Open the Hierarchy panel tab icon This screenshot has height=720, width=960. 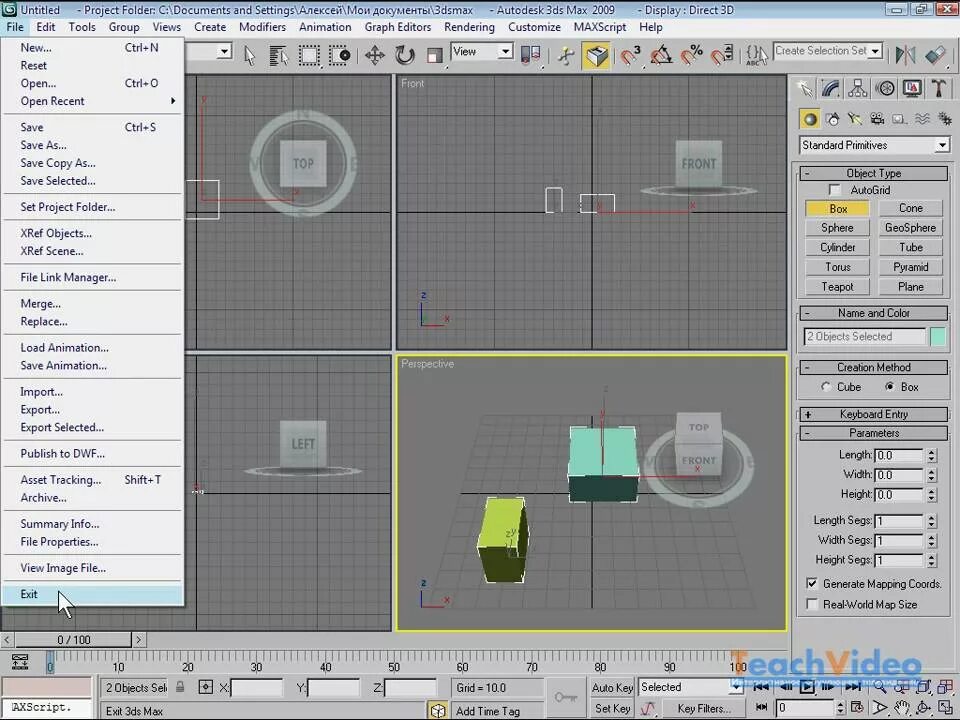[858, 89]
